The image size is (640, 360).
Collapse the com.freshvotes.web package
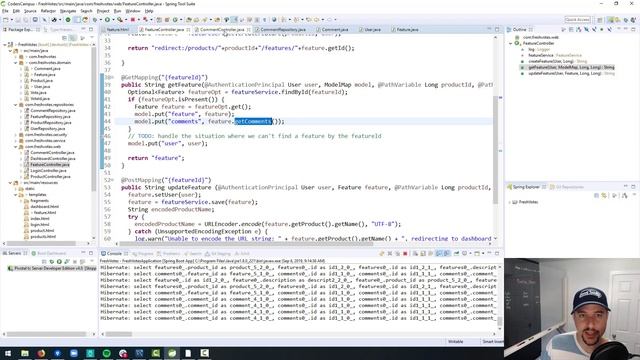[x=16, y=147]
